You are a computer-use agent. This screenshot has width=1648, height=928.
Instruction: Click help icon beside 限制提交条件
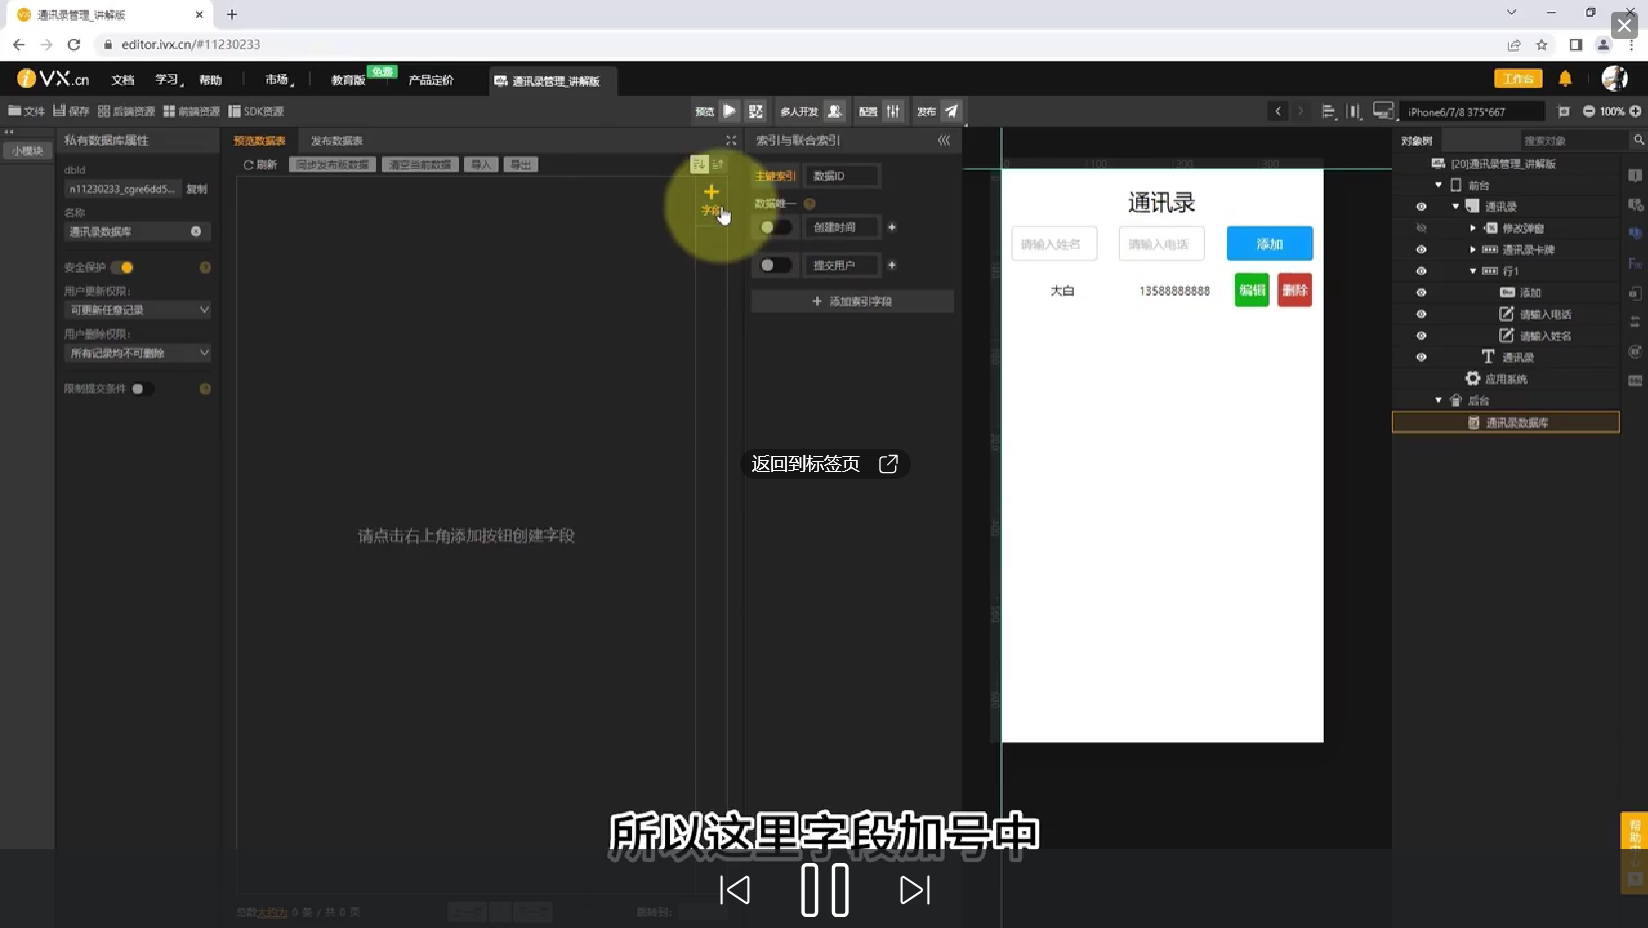205,389
